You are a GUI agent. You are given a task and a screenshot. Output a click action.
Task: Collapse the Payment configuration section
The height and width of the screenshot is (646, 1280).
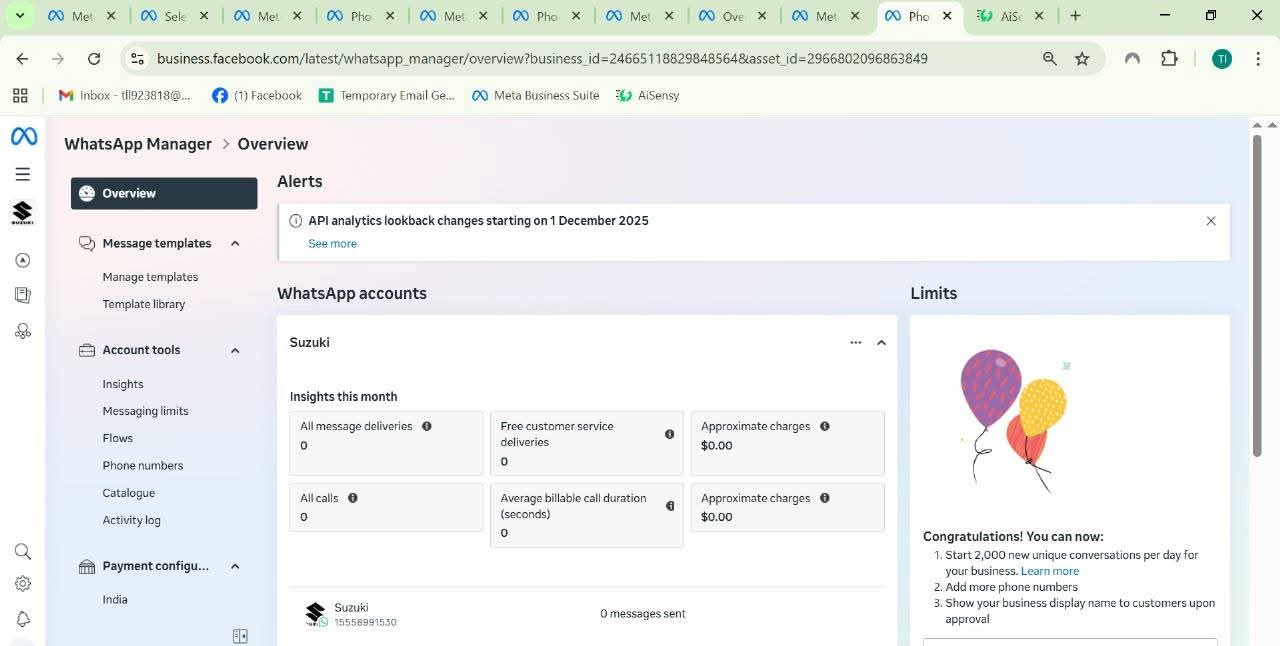(235, 566)
